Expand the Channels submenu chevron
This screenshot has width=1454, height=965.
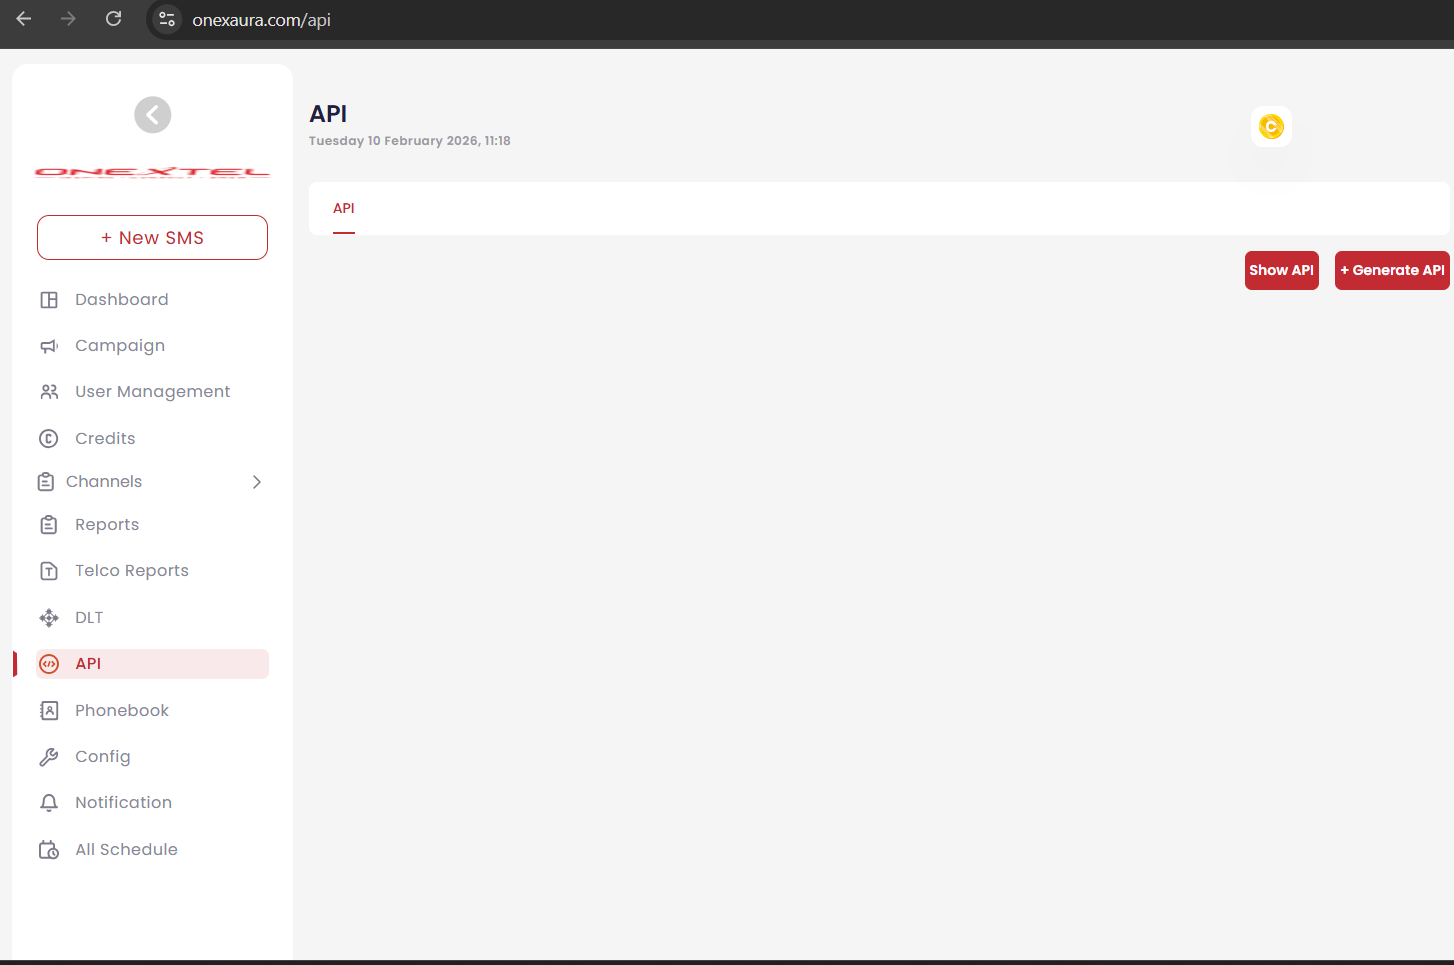tap(257, 482)
